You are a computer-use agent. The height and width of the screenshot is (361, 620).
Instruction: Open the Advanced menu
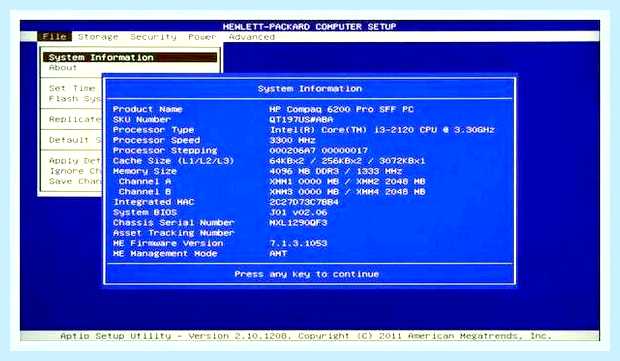[x=251, y=37]
